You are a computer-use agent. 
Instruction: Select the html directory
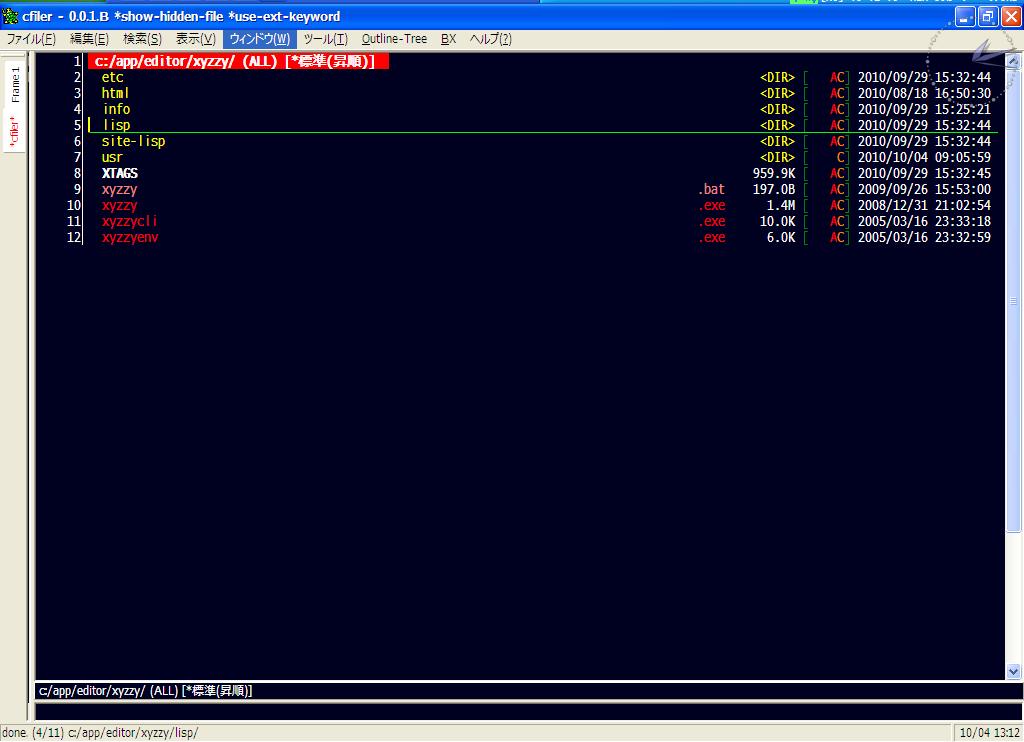[x=115, y=93]
